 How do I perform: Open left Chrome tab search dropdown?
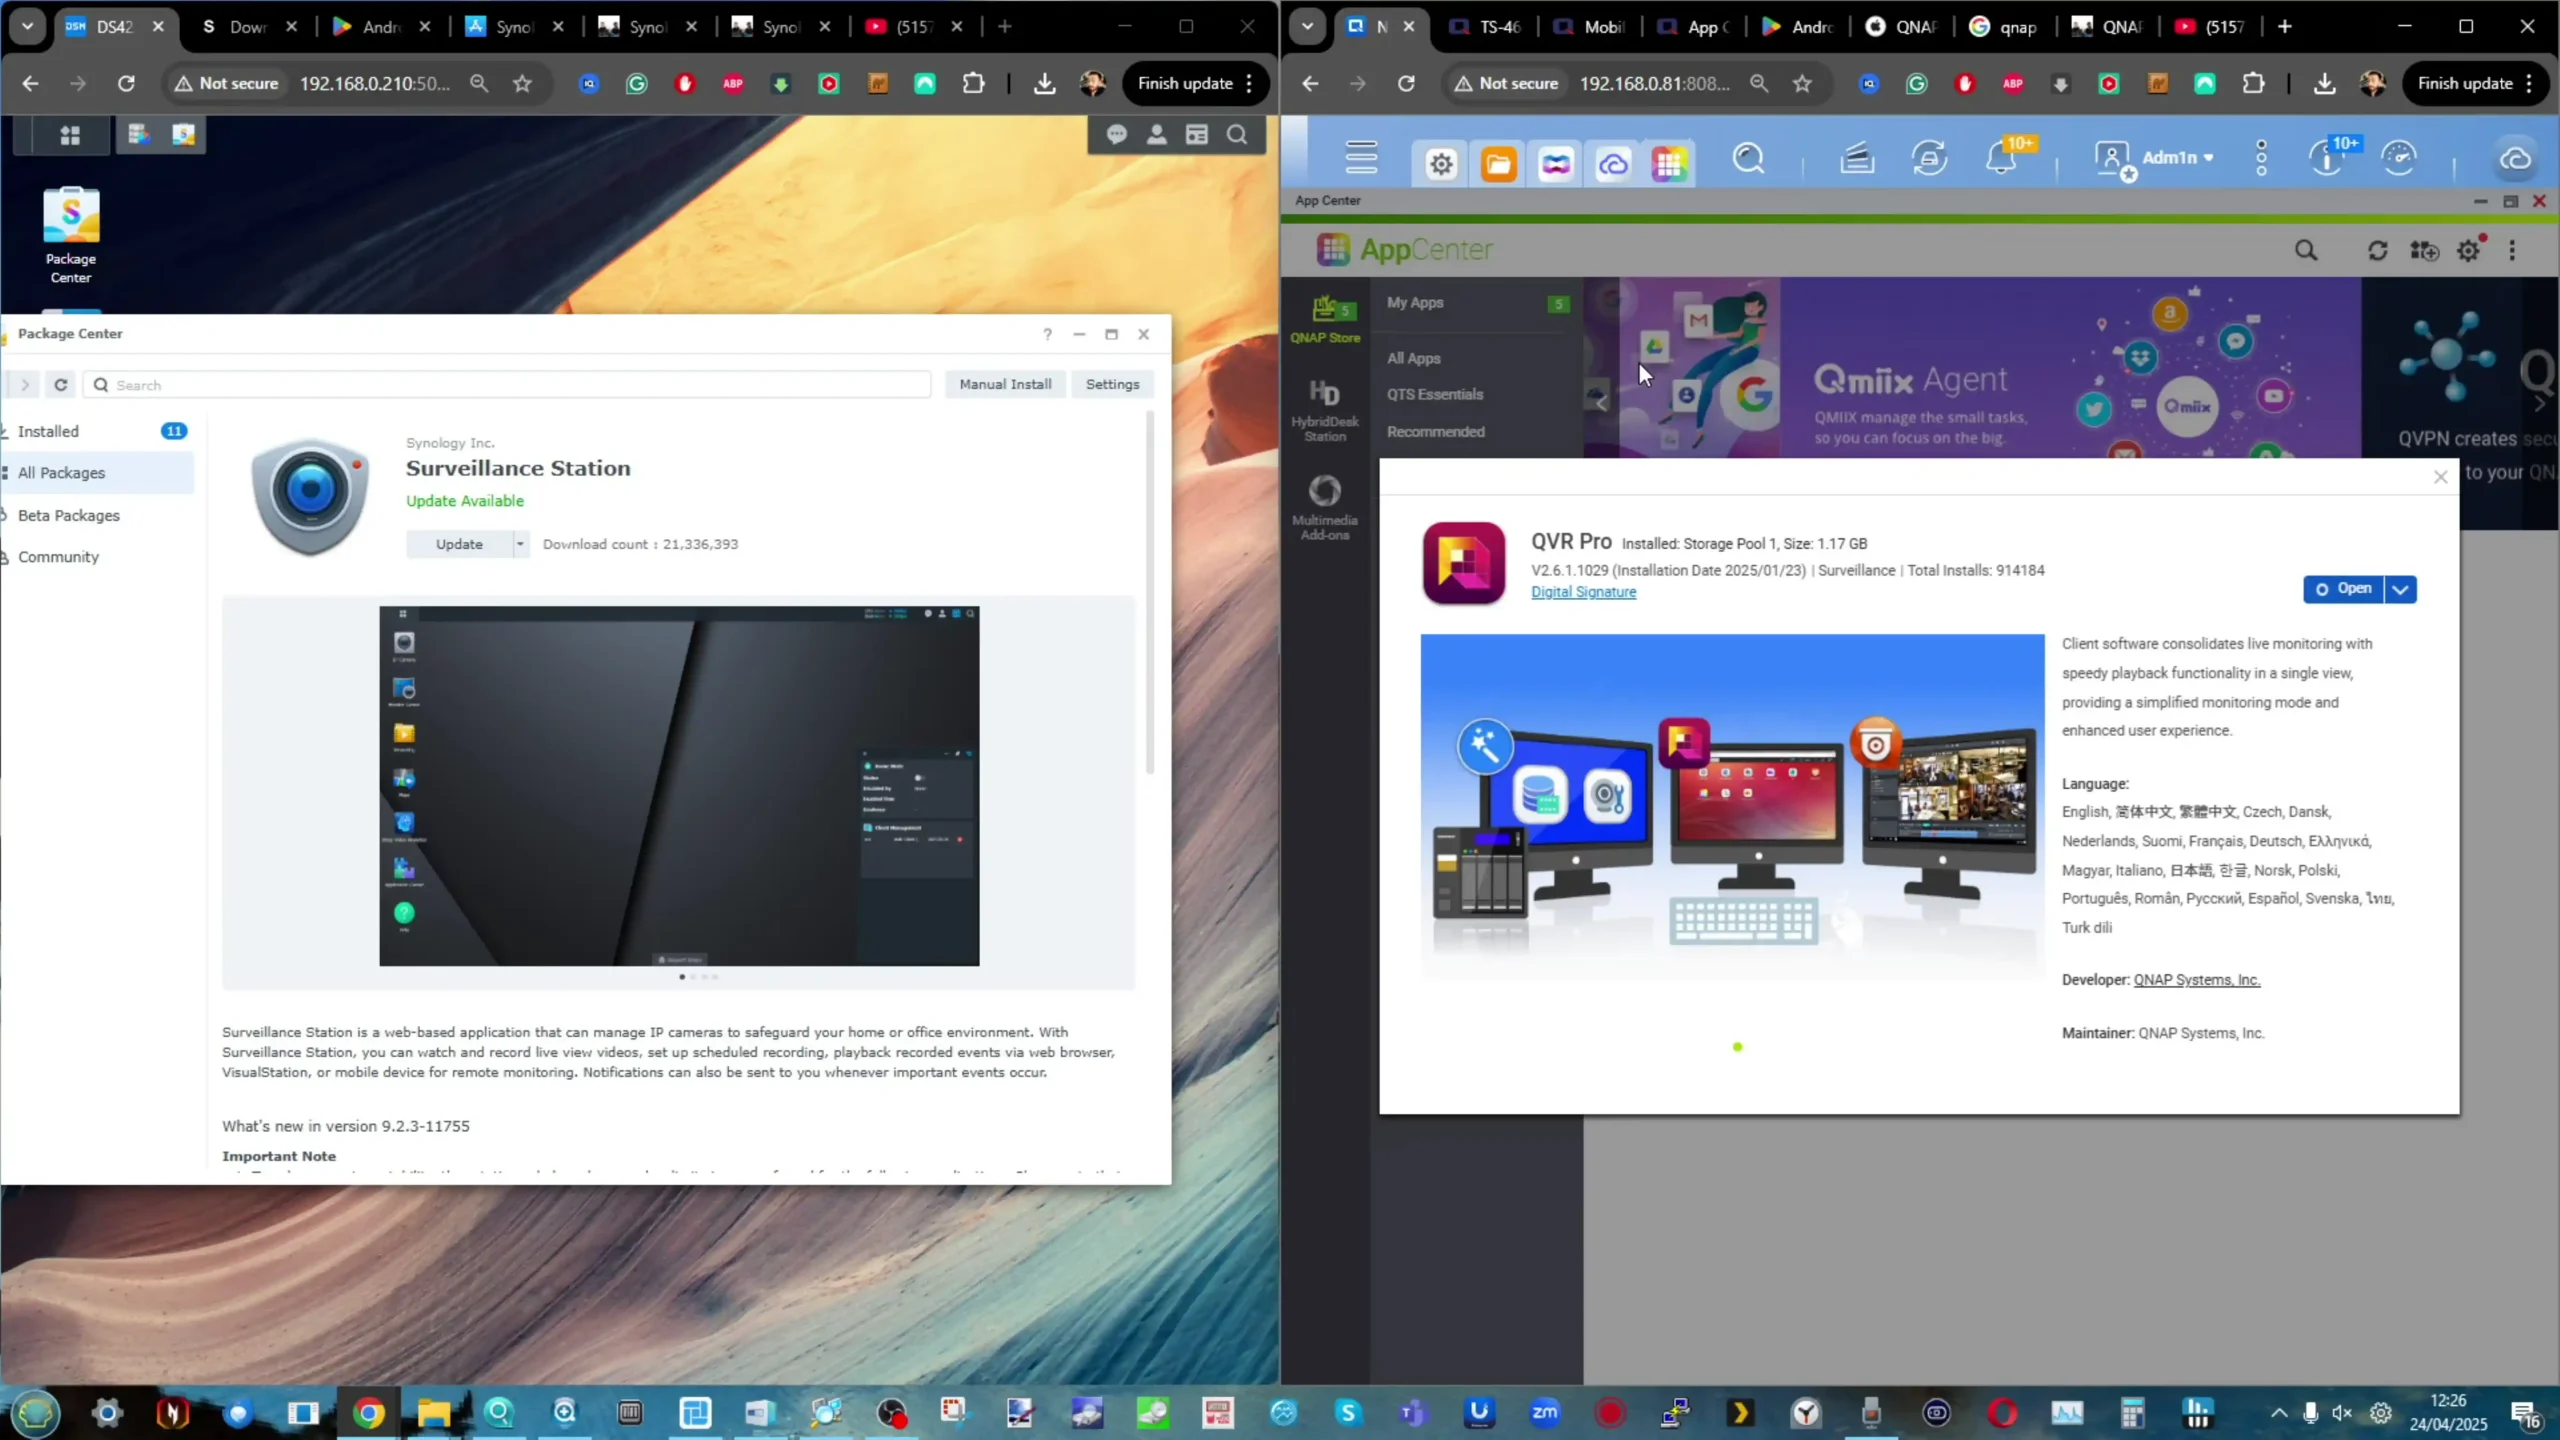point(27,27)
